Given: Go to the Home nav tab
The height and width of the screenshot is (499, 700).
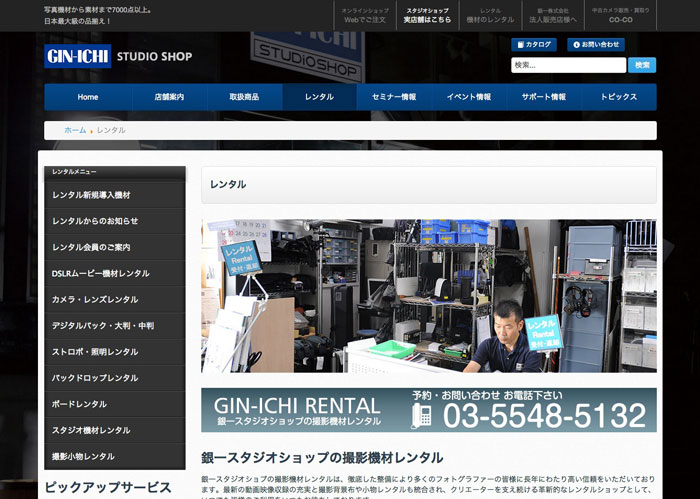Looking at the screenshot, I should 88,97.
